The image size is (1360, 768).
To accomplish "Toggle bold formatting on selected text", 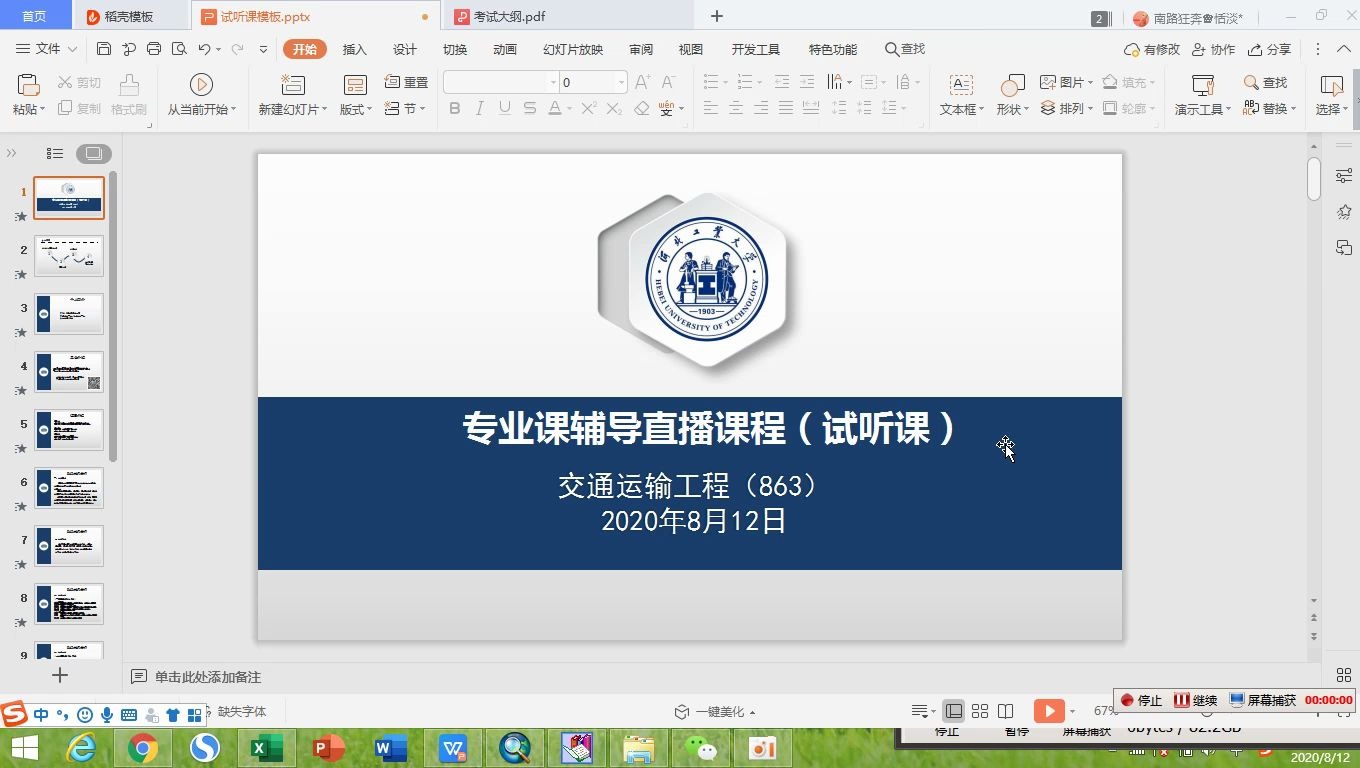I will [x=455, y=108].
